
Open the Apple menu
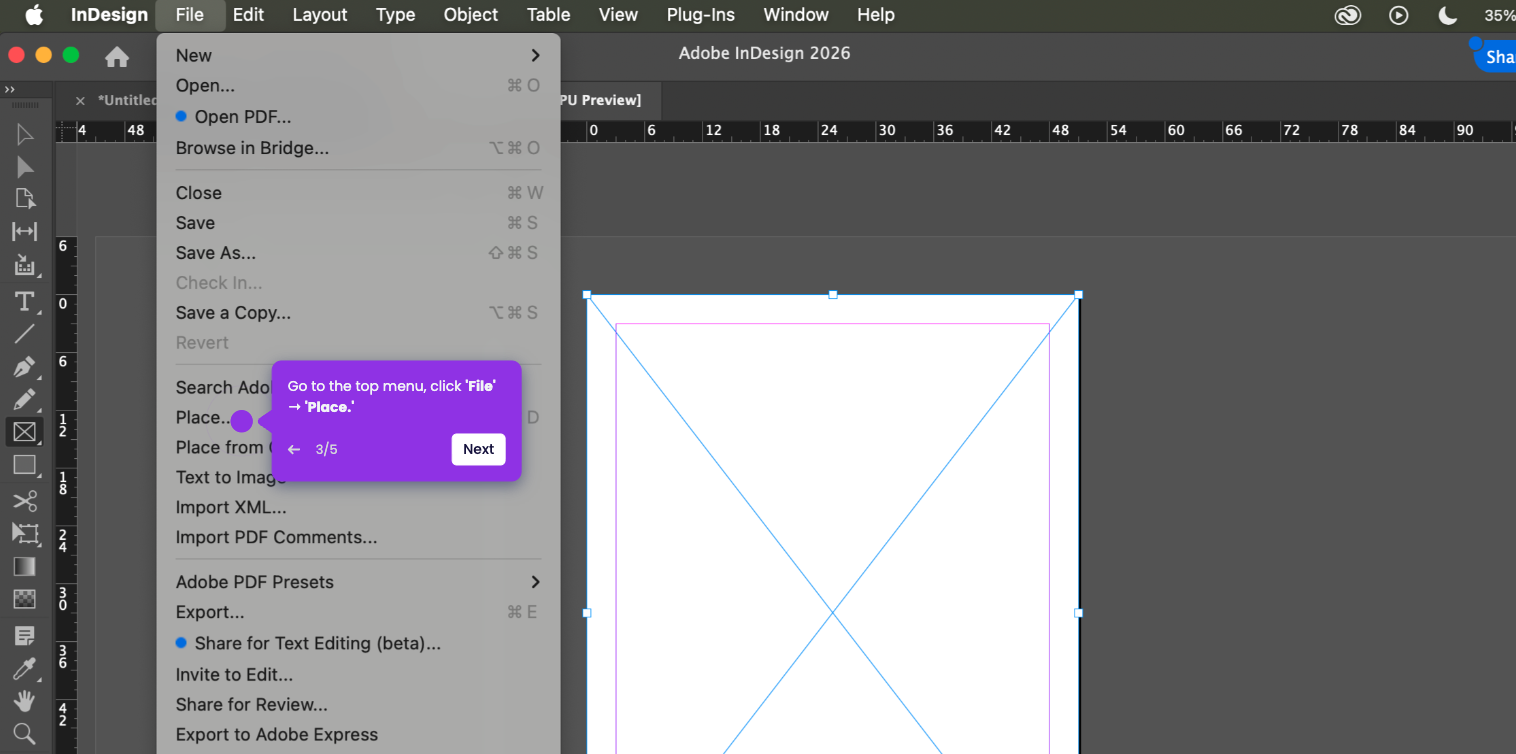point(34,15)
